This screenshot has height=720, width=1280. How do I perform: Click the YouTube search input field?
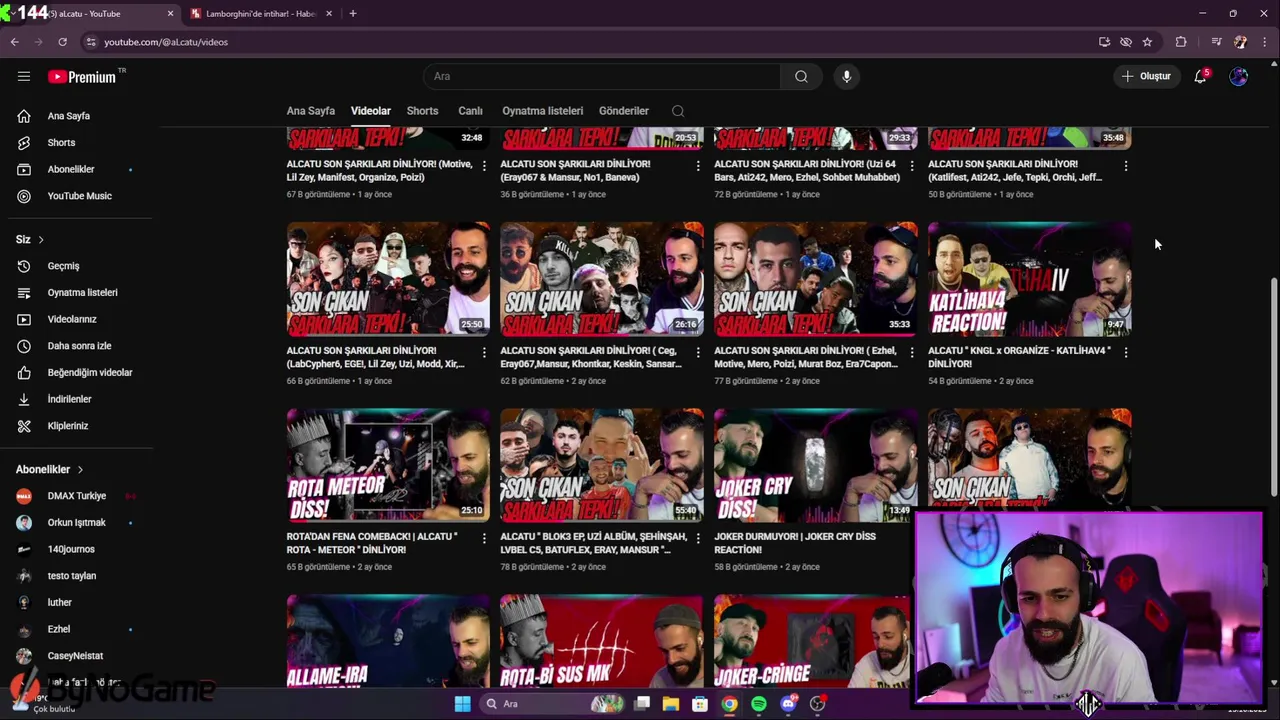tap(602, 76)
